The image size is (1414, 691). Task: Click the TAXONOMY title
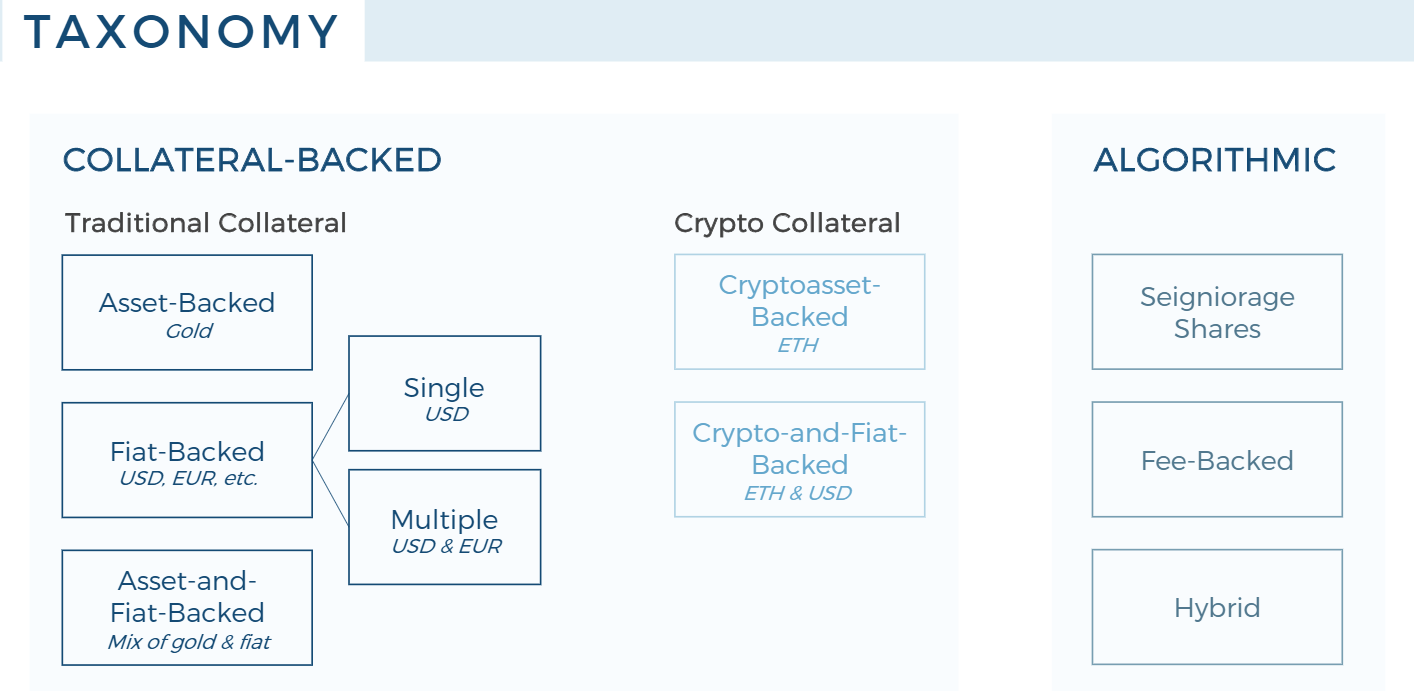pyautogui.click(x=182, y=32)
